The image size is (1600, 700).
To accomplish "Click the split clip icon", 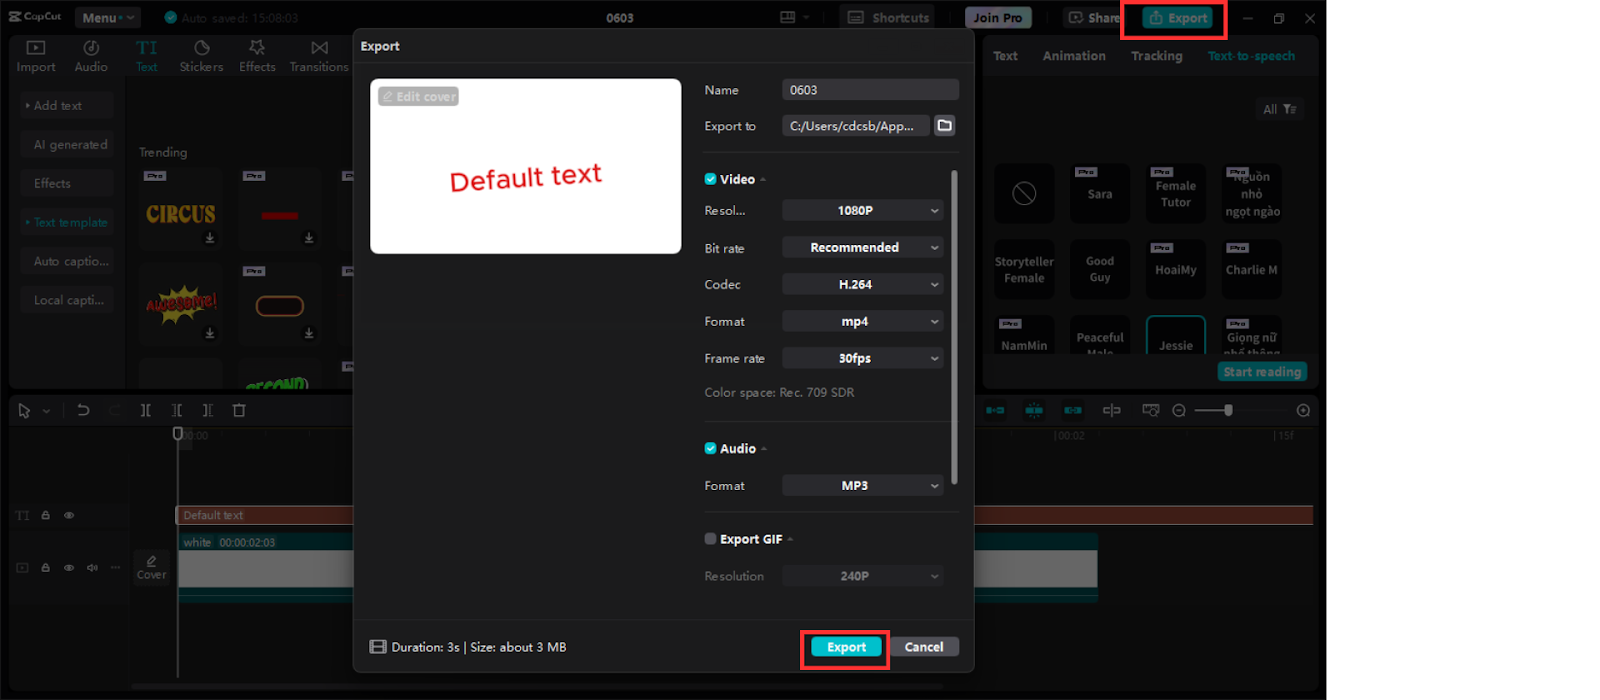I will pyautogui.click(x=146, y=410).
